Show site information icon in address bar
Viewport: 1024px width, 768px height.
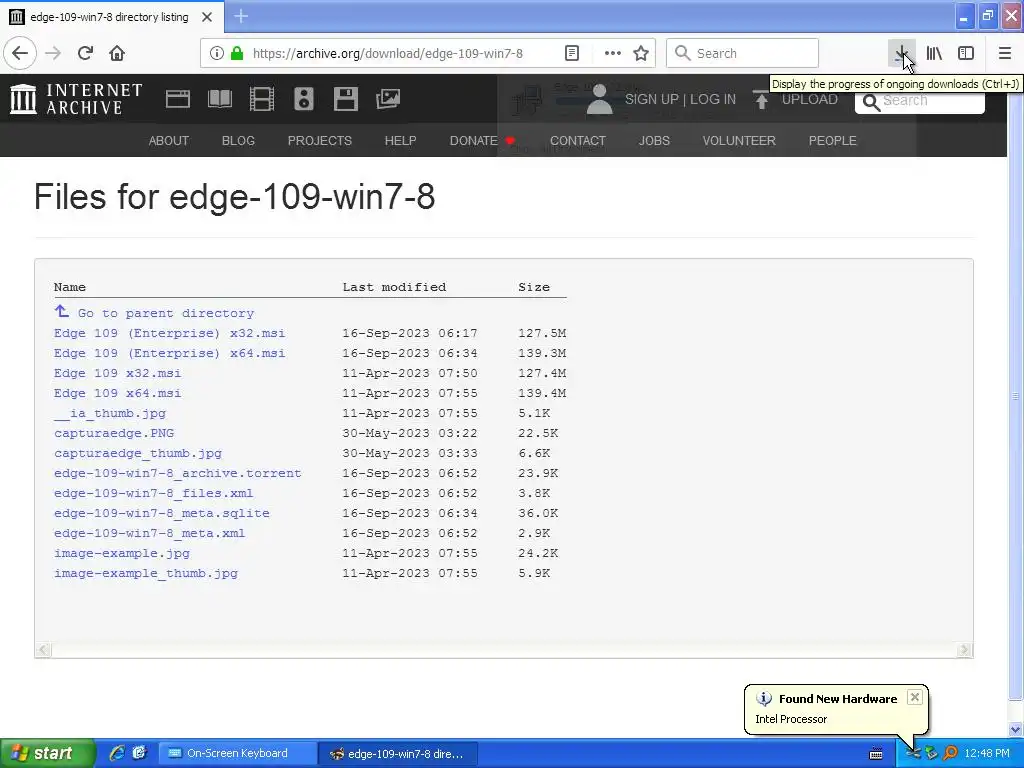tap(217, 53)
